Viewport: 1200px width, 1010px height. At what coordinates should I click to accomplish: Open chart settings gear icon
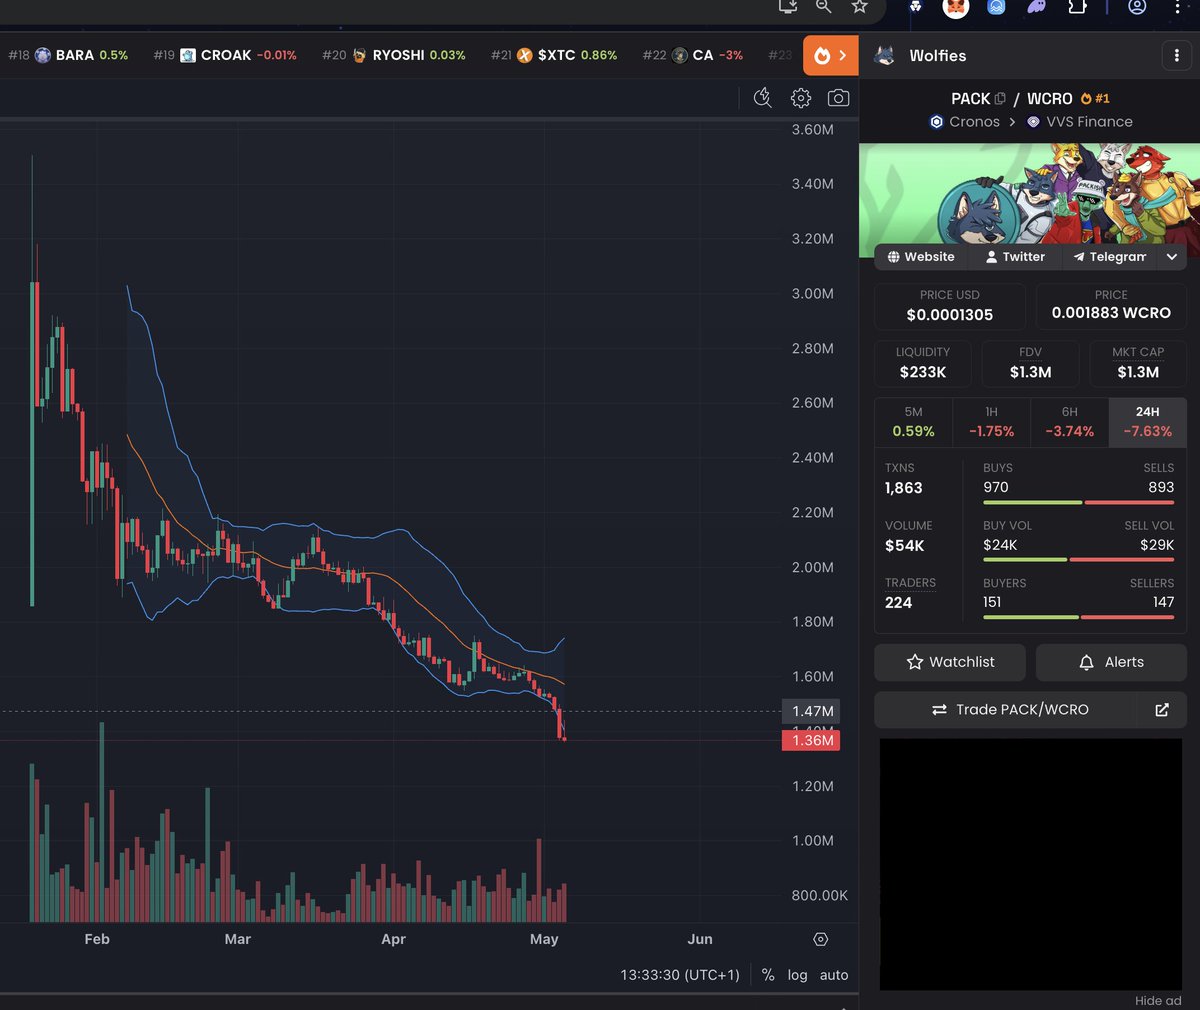801,97
